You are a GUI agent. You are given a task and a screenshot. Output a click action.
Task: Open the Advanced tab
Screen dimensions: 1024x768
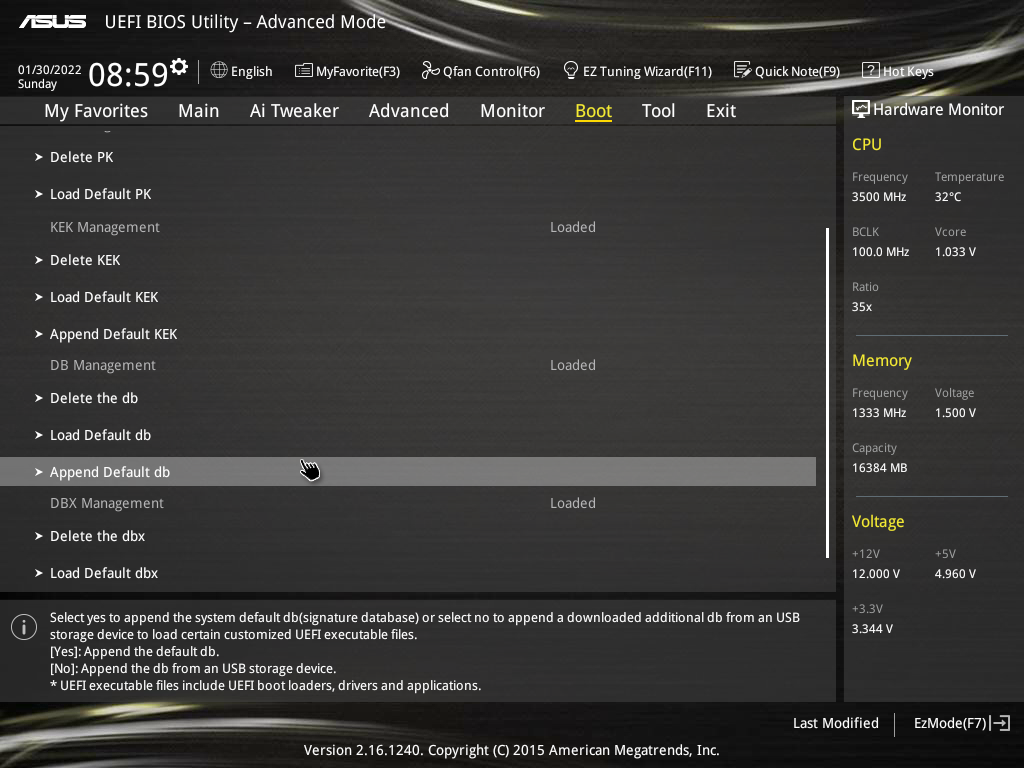[x=409, y=111]
